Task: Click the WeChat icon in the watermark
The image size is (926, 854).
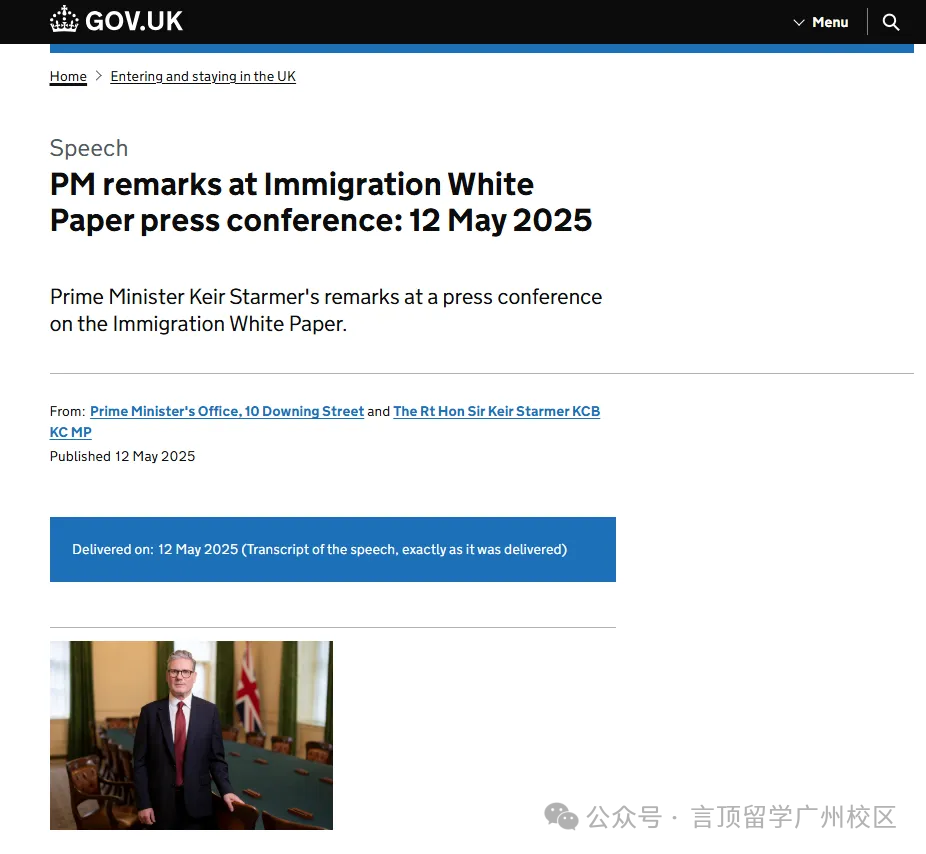Action: (x=561, y=817)
